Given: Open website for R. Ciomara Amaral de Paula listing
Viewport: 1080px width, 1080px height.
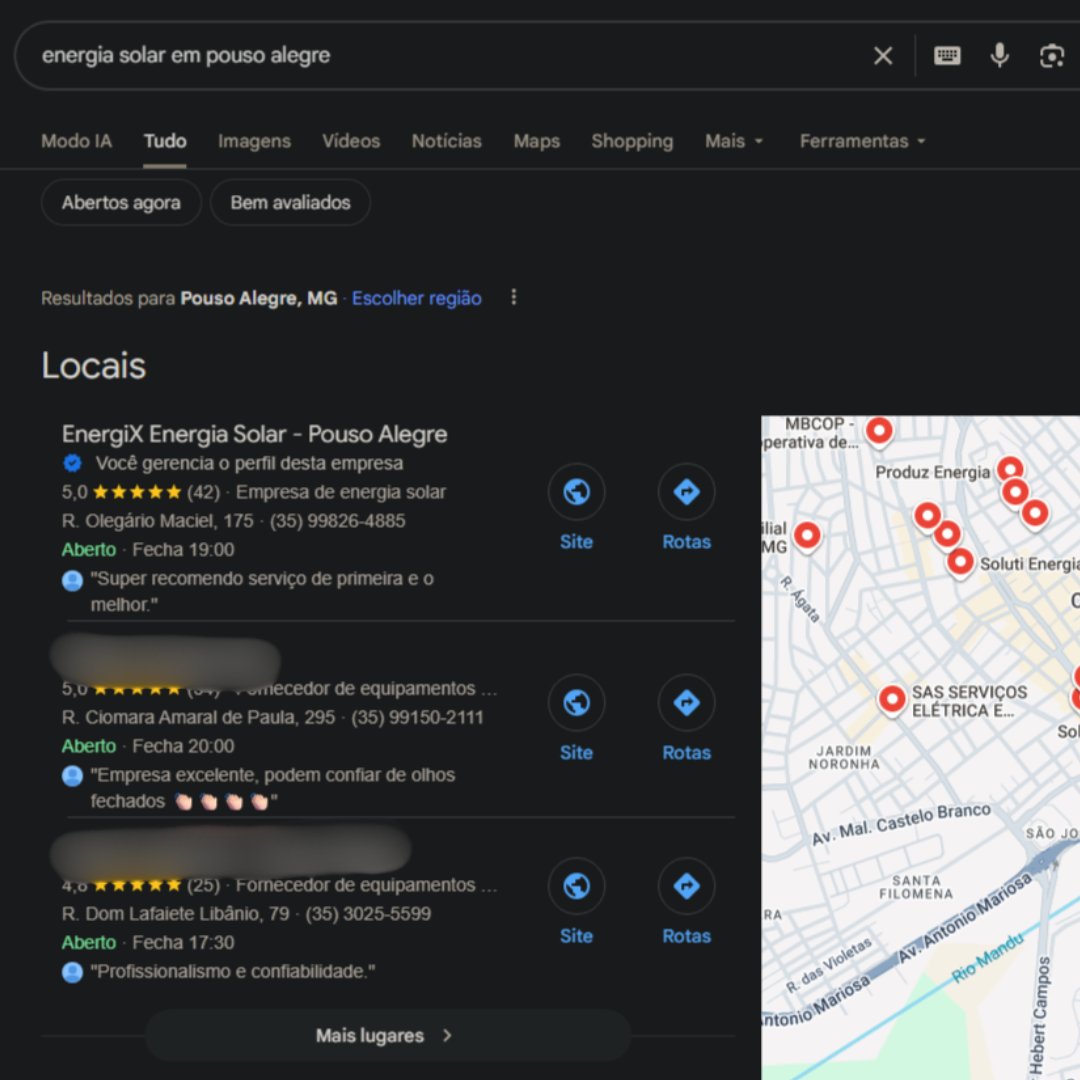Looking at the screenshot, I should point(576,703).
